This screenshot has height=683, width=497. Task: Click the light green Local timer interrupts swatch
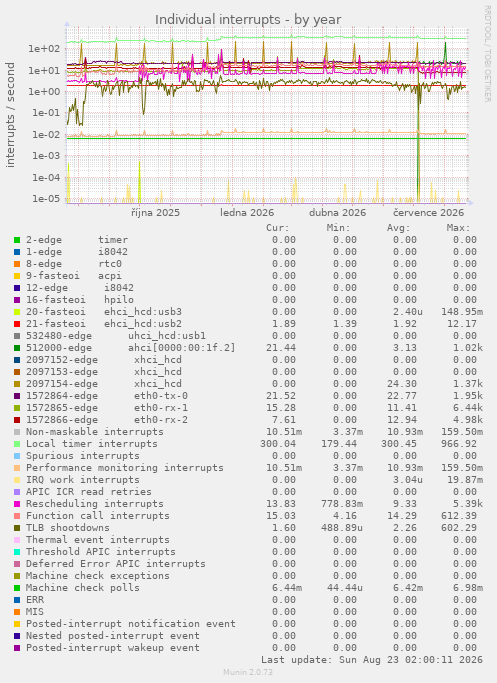click(17, 444)
